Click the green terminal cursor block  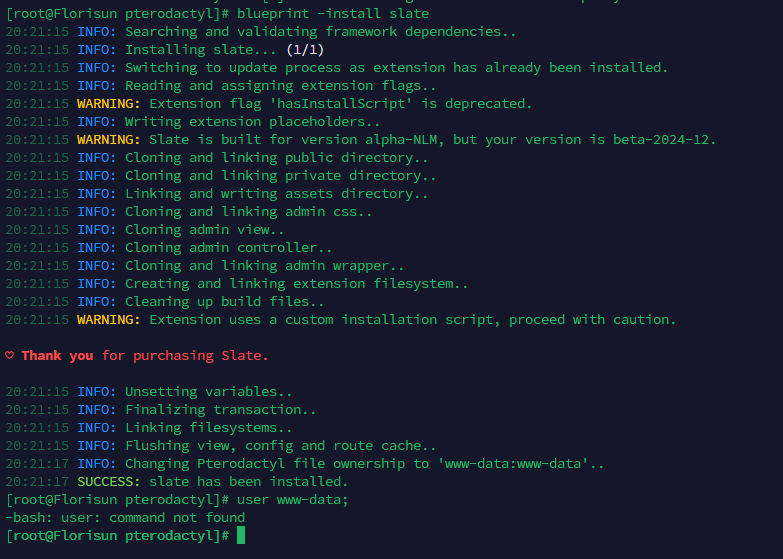(x=241, y=535)
